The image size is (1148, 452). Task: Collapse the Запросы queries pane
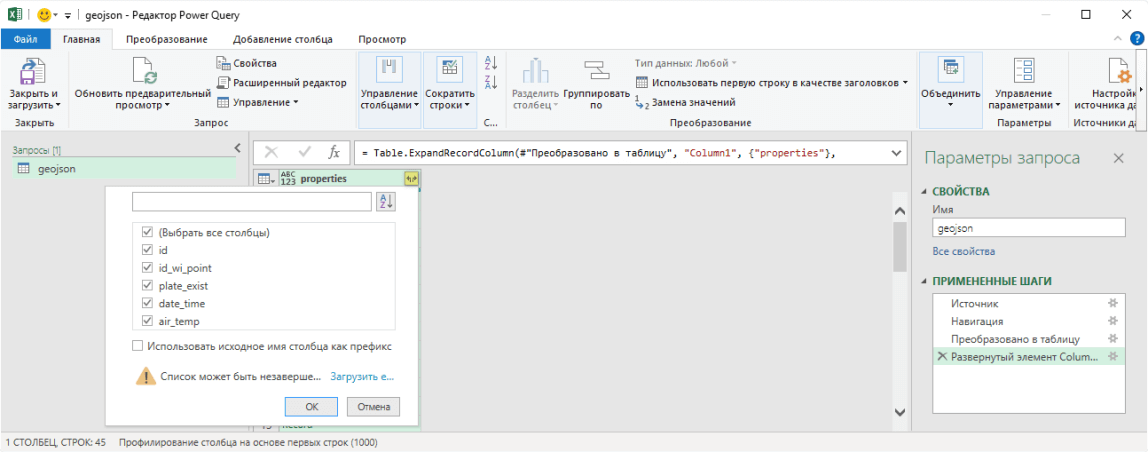237,149
